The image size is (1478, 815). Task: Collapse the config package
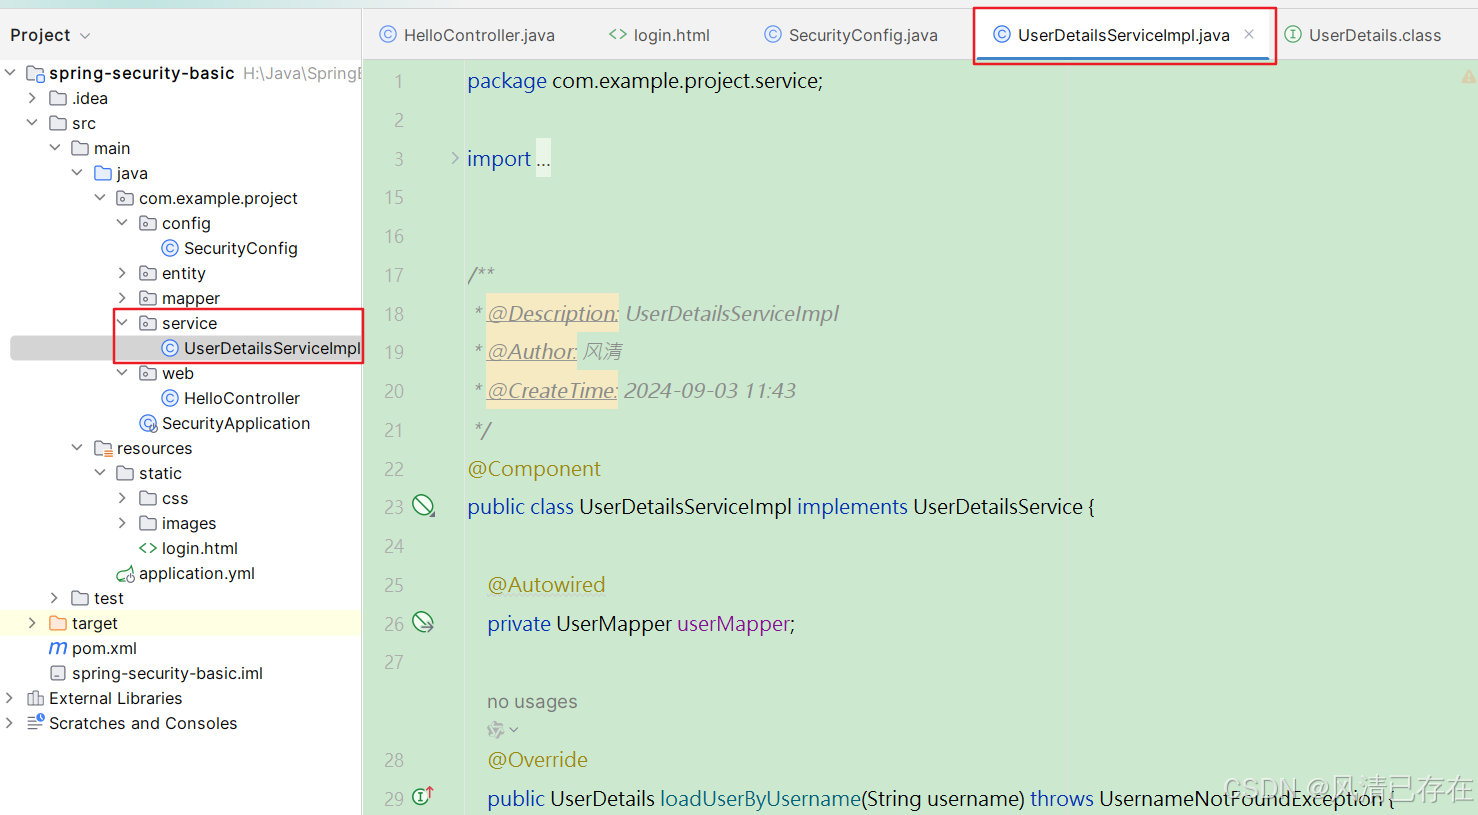point(122,222)
